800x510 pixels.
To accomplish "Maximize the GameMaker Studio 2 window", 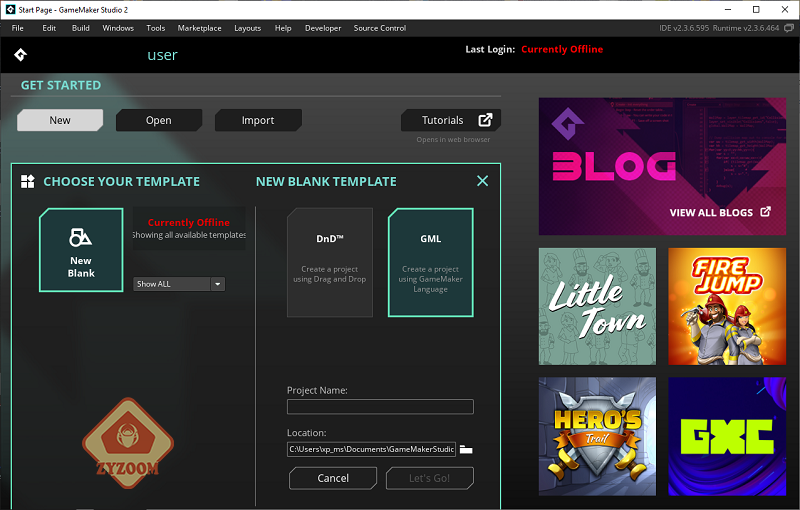I will click(756, 10).
